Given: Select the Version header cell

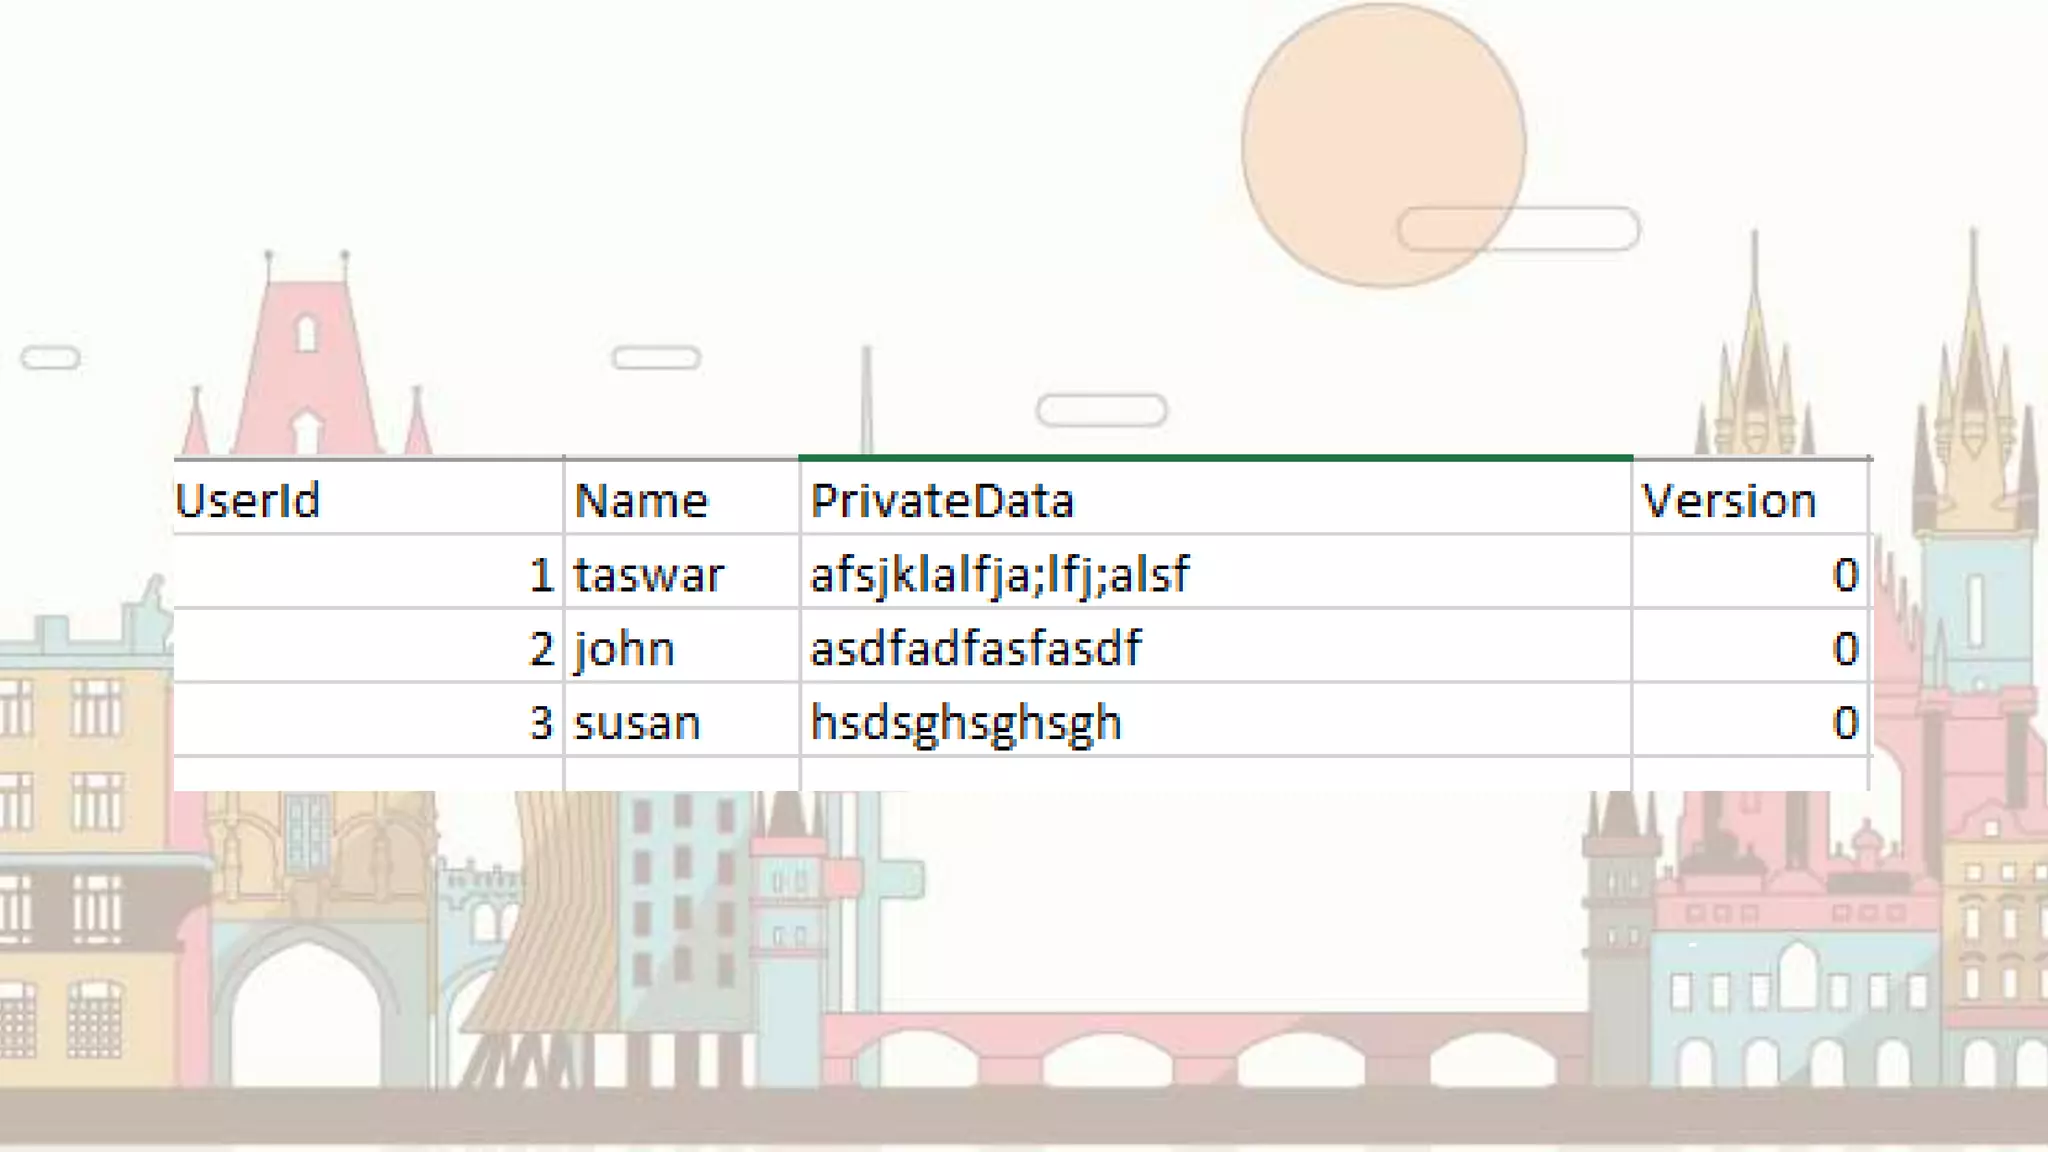Looking at the screenshot, I should click(x=1750, y=498).
